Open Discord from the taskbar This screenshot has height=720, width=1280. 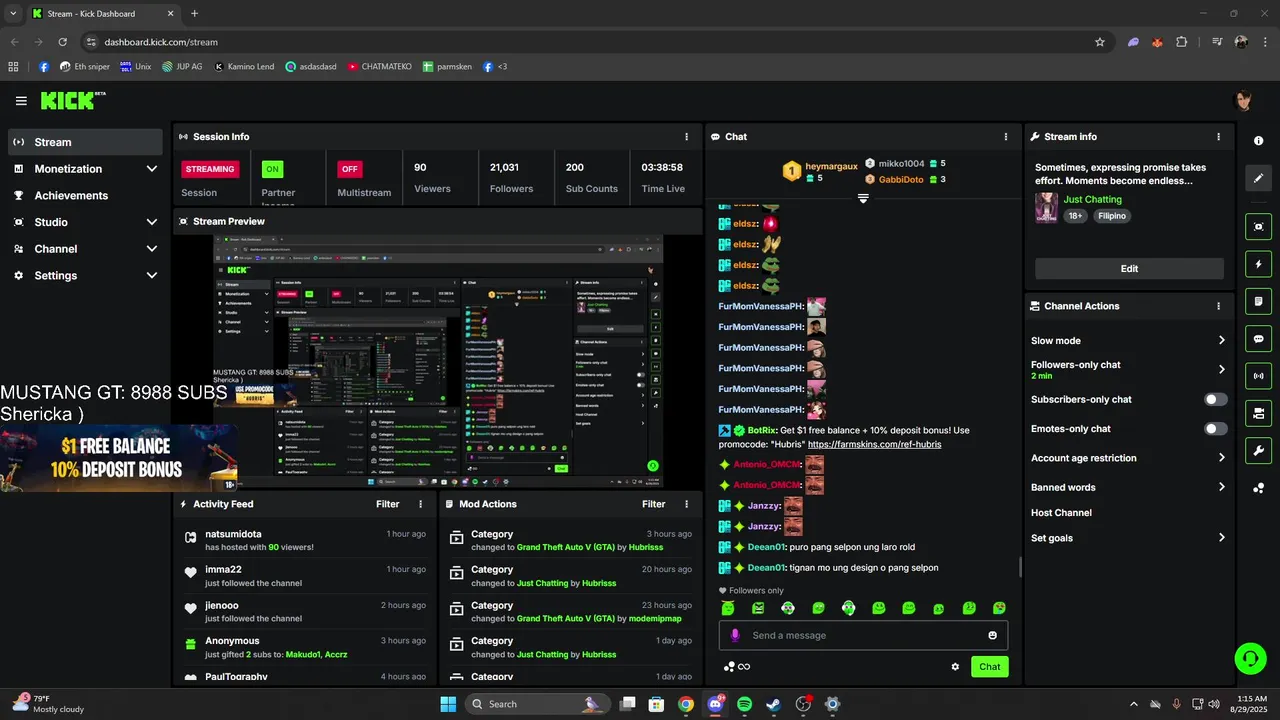coord(715,704)
